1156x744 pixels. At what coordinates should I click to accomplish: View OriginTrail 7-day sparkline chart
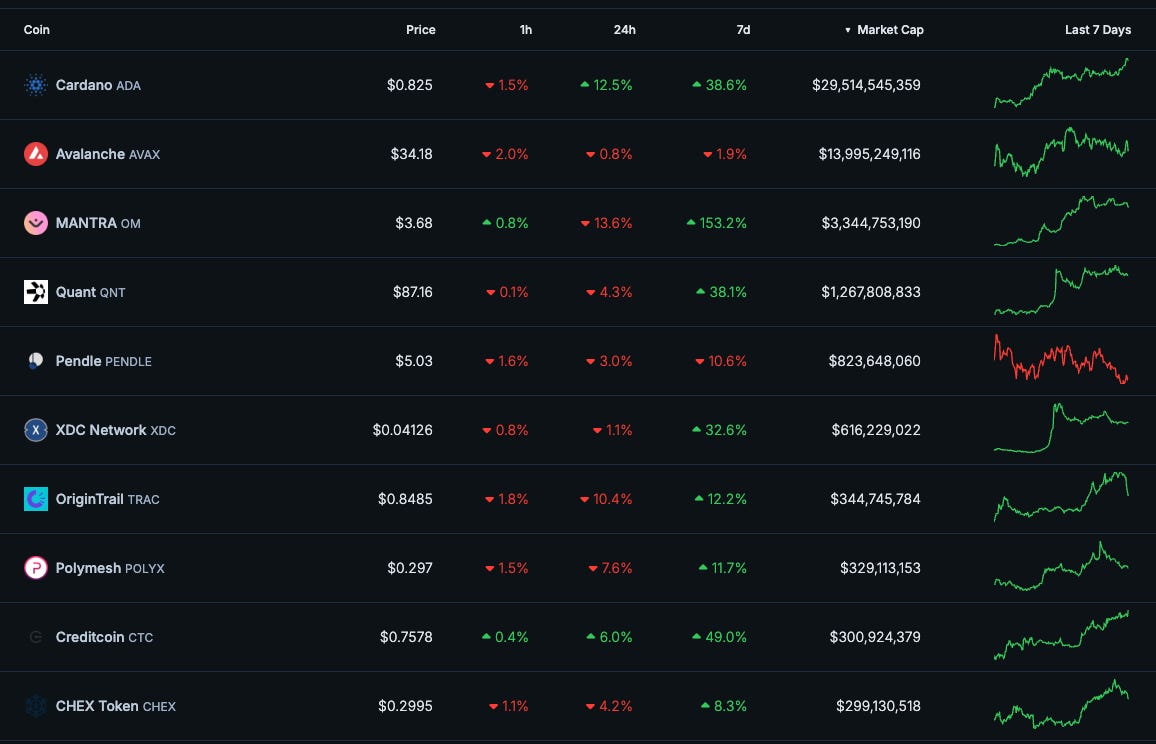[x=1061, y=496]
